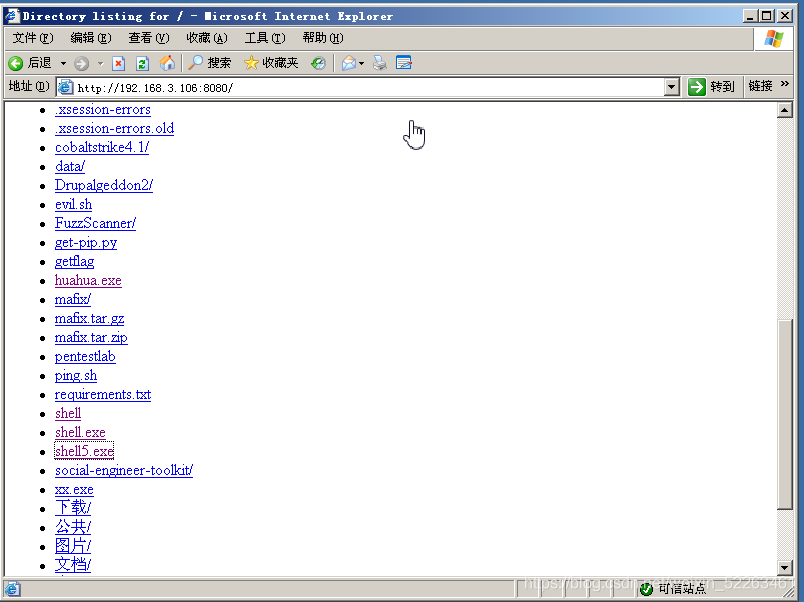This screenshot has width=804, height=602.
Task: Click the ping.sh link
Action: click(x=76, y=375)
